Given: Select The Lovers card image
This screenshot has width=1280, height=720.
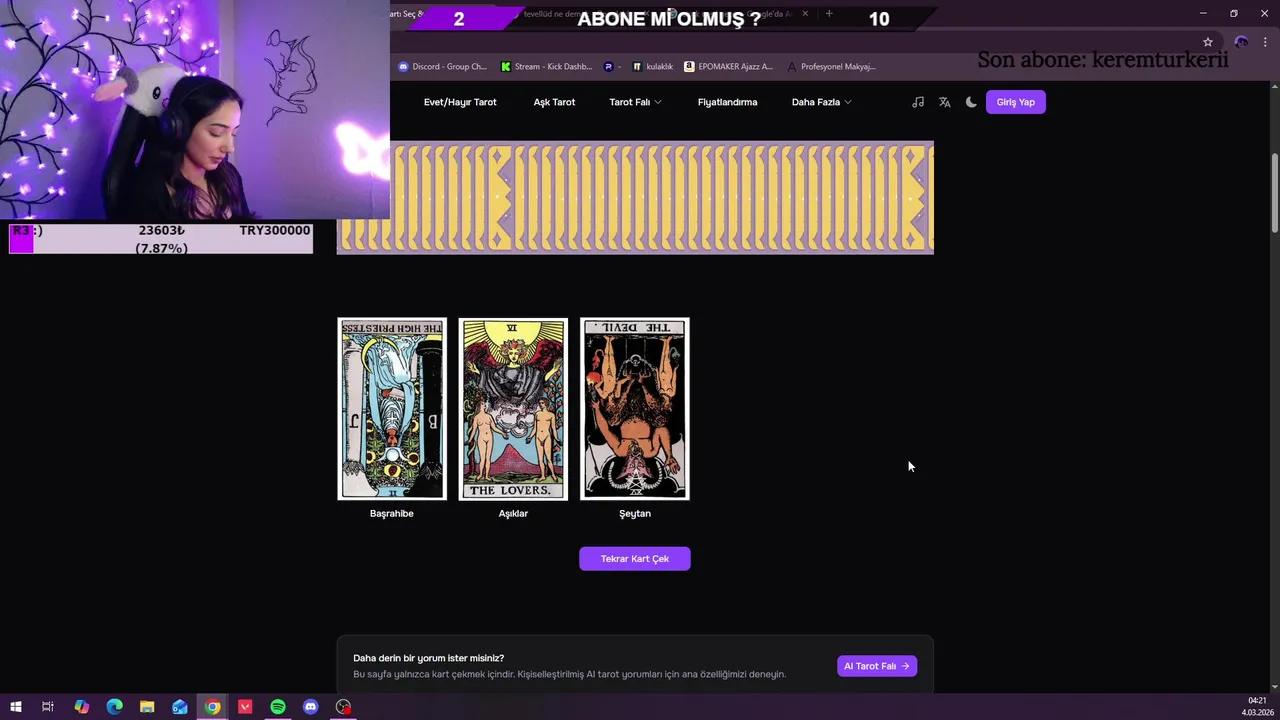Looking at the screenshot, I should pos(513,409).
